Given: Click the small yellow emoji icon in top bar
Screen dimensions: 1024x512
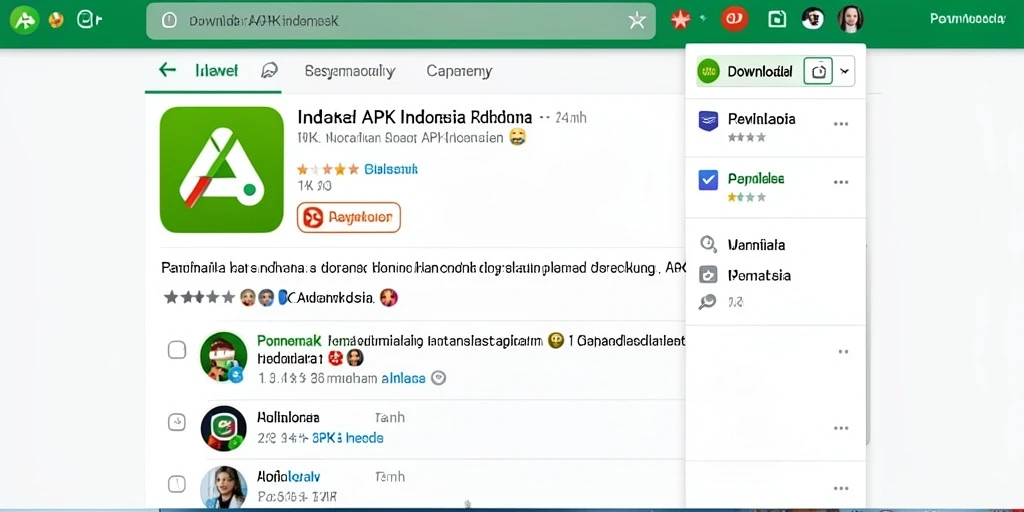Looking at the screenshot, I should [57, 21].
